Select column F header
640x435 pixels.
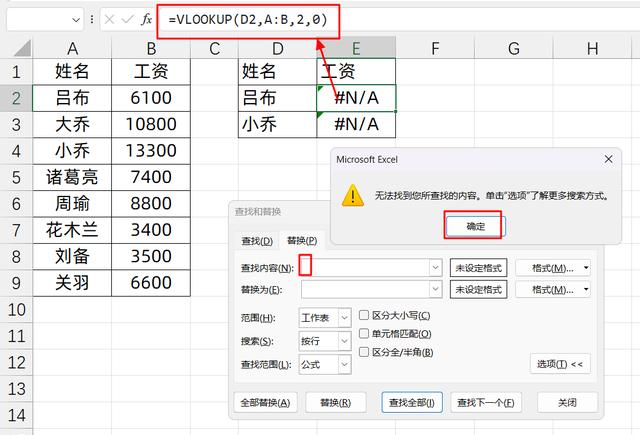[x=435, y=49]
